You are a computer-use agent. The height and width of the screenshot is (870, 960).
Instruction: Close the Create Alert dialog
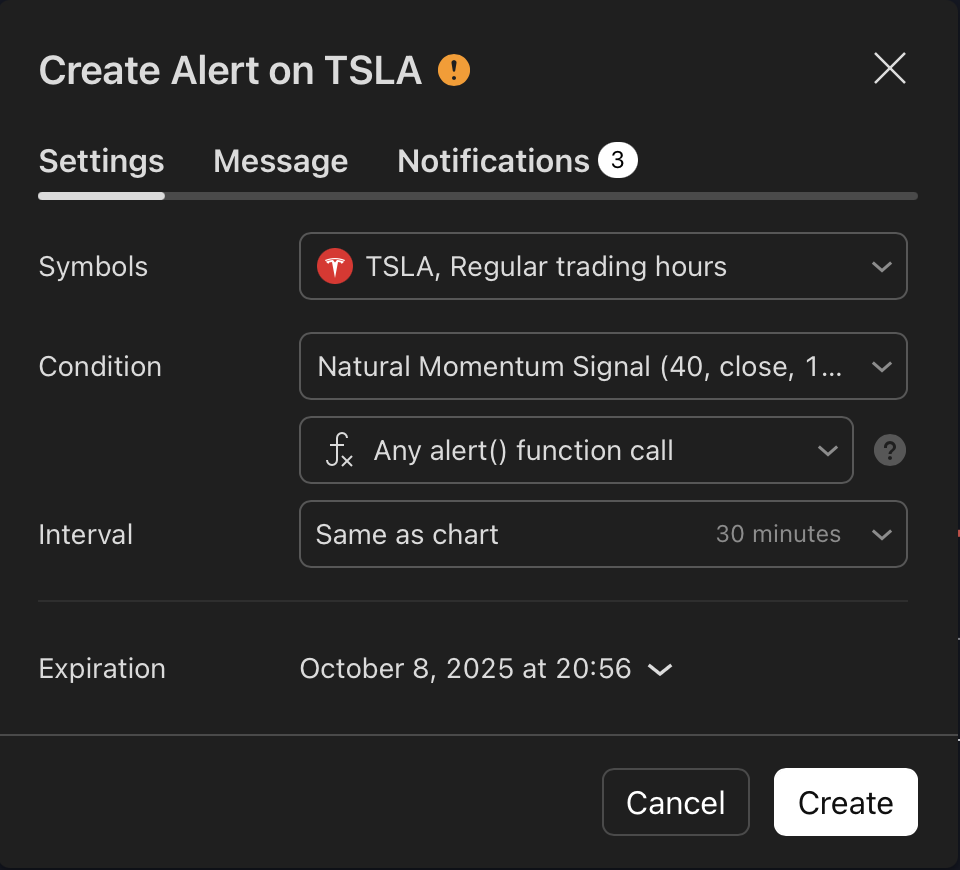890,68
